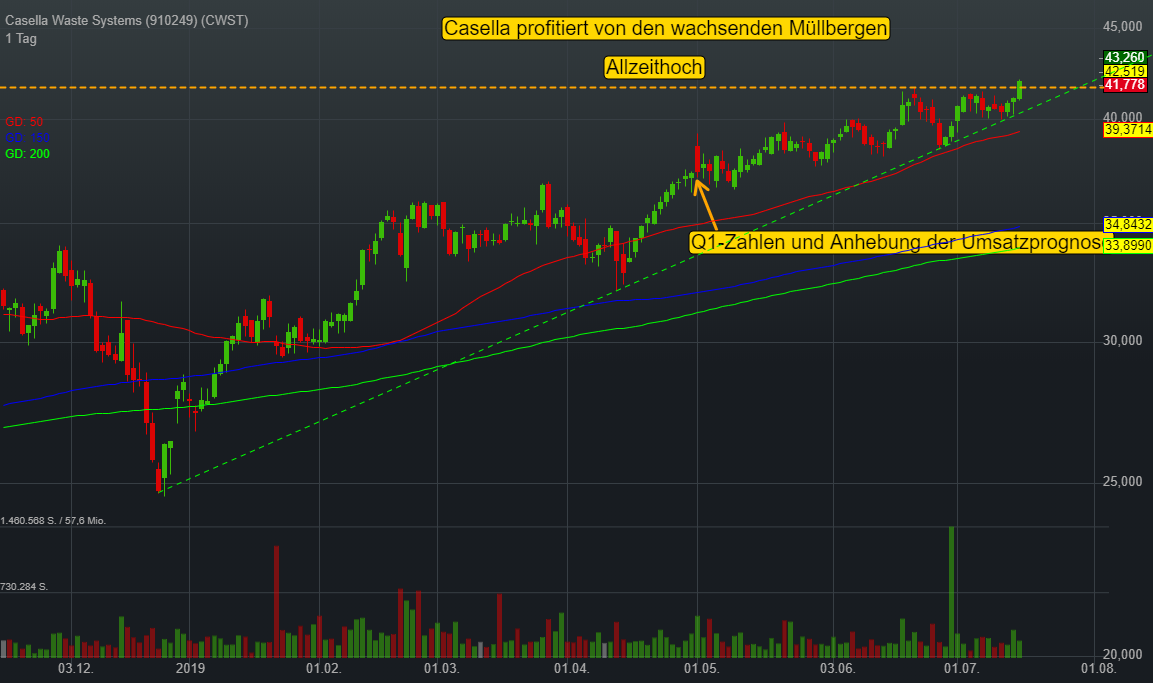This screenshot has height=683, width=1153.
Task: Click the "Casella profitiert von den wachsenden Müllbergen" annotation
Action: pos(665,29)
